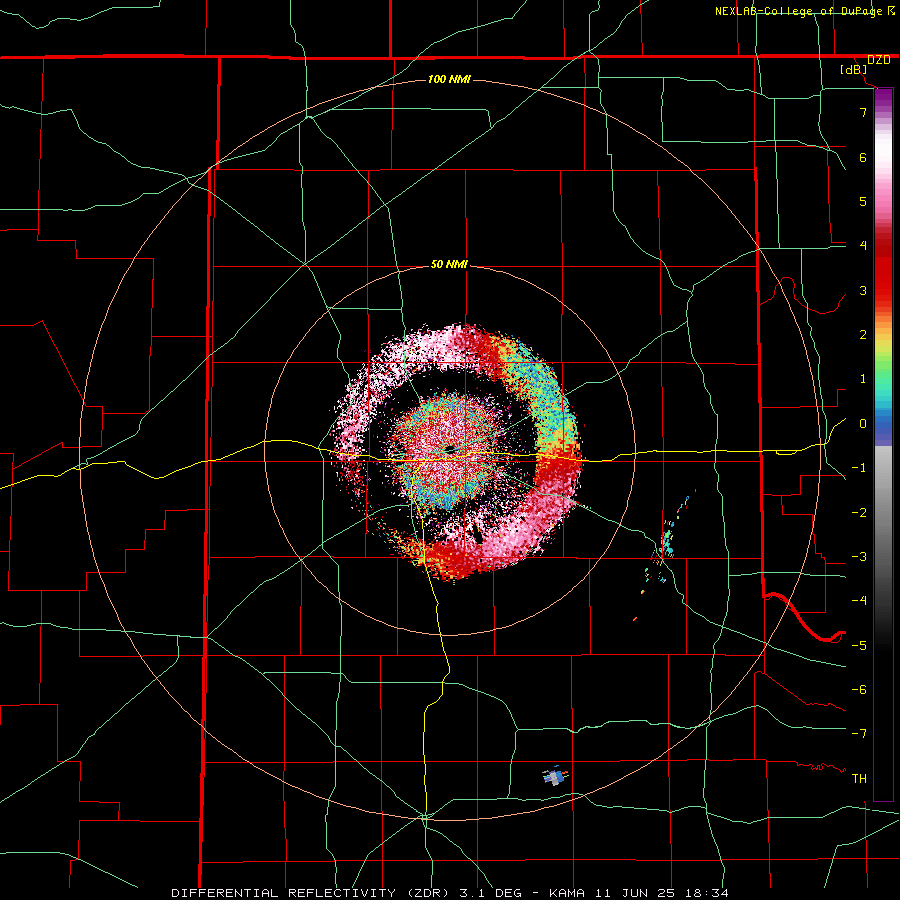This screenshot has height=900, width=900.
Task: Click the "18:34" timestamp in the caption
Action: (707, 893)
